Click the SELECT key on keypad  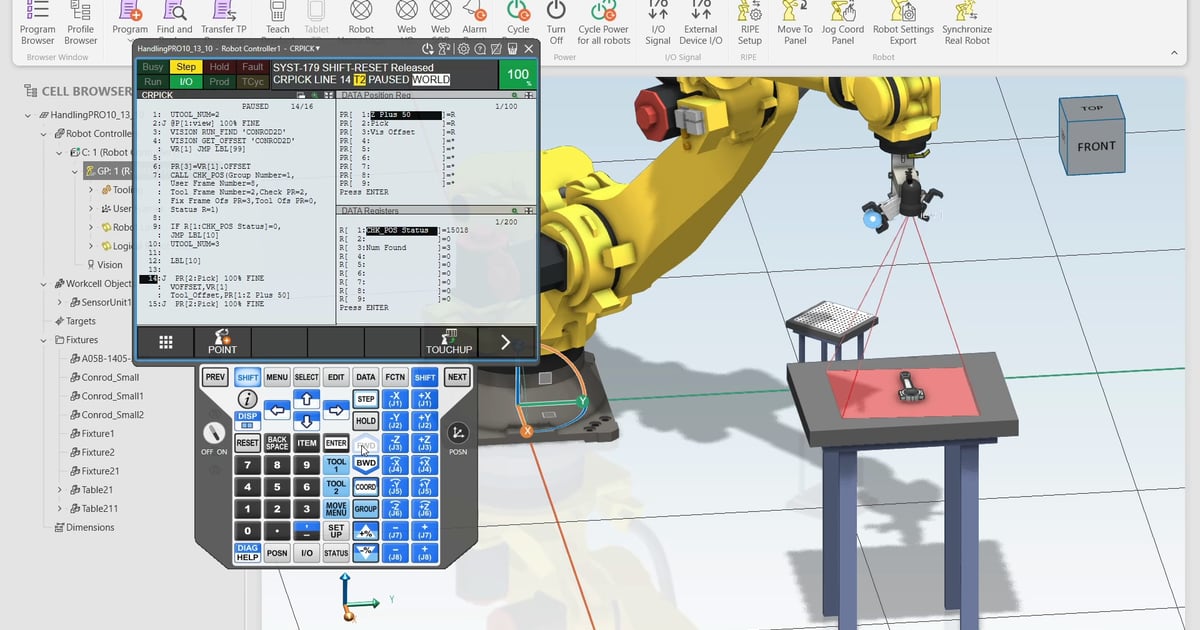(307, 377)
